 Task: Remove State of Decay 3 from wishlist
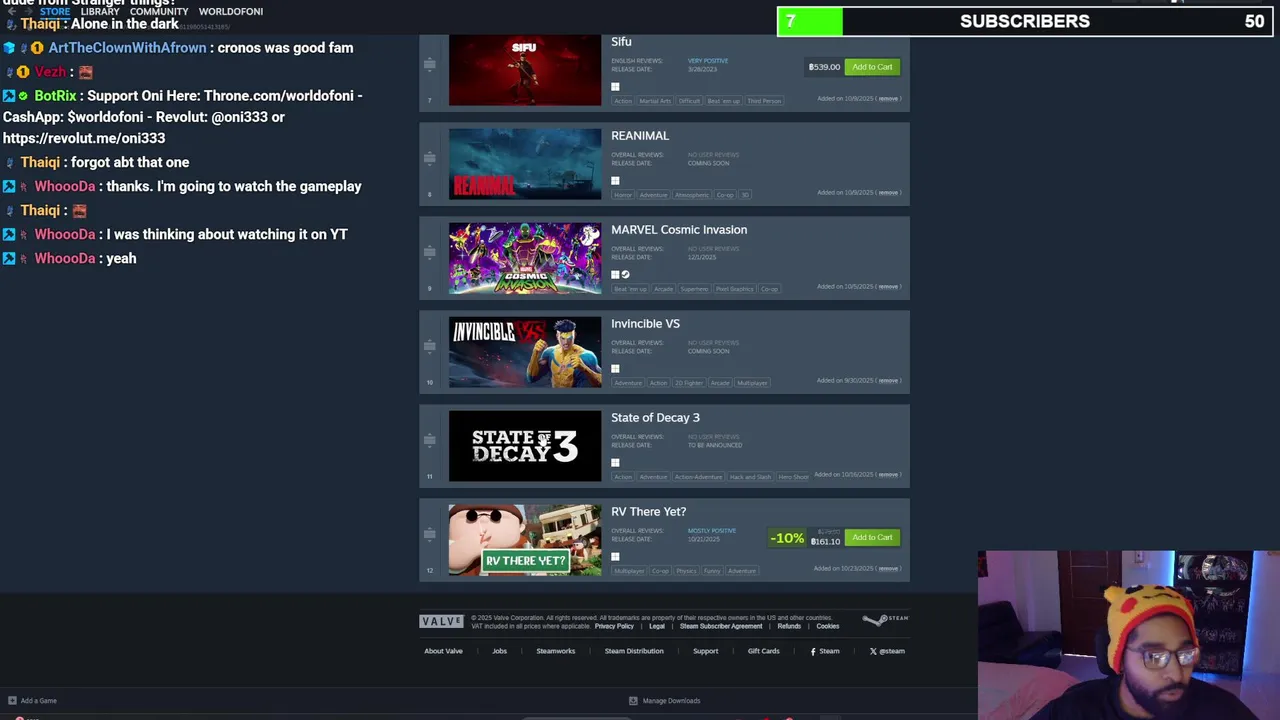pos(888,475)
